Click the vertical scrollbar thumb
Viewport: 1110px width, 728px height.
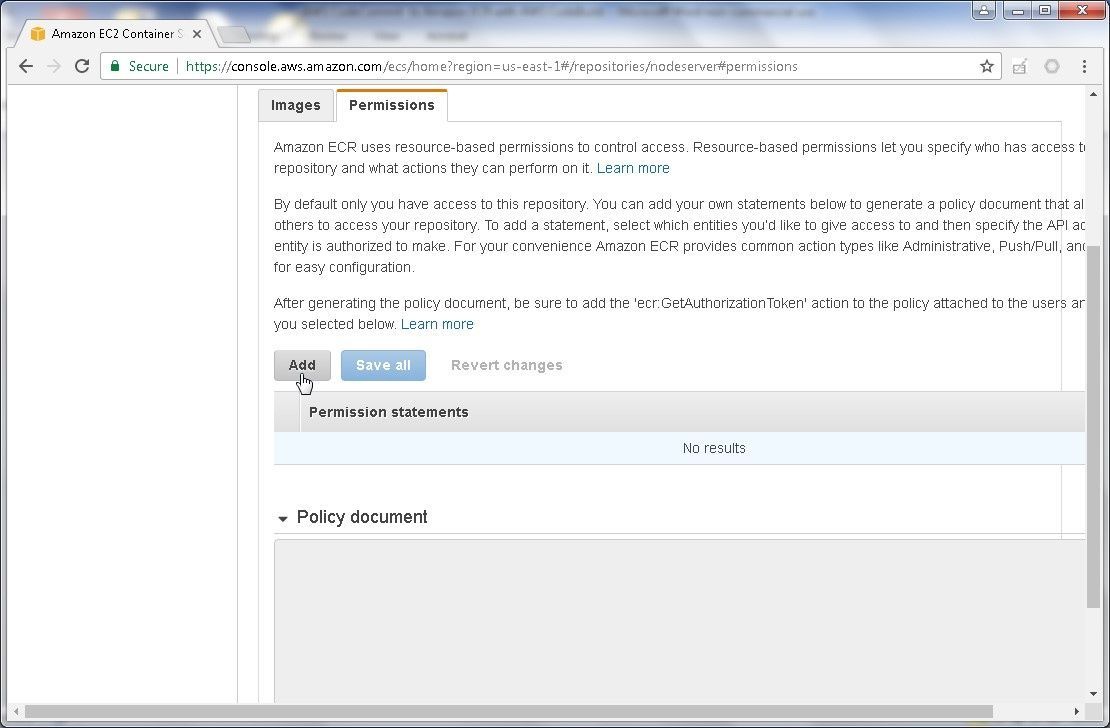(1093, 426)
